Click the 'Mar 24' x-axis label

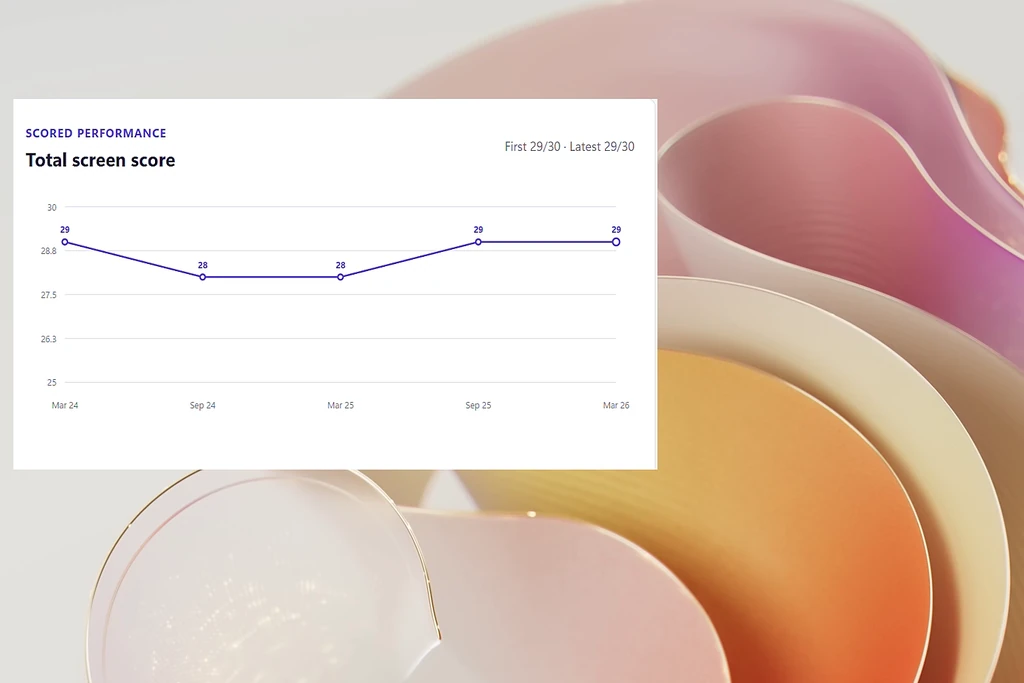(x=65, y=405)
